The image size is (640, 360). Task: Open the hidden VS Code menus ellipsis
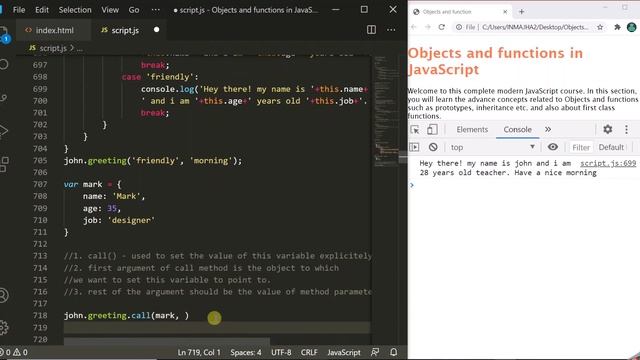[156, 10]
